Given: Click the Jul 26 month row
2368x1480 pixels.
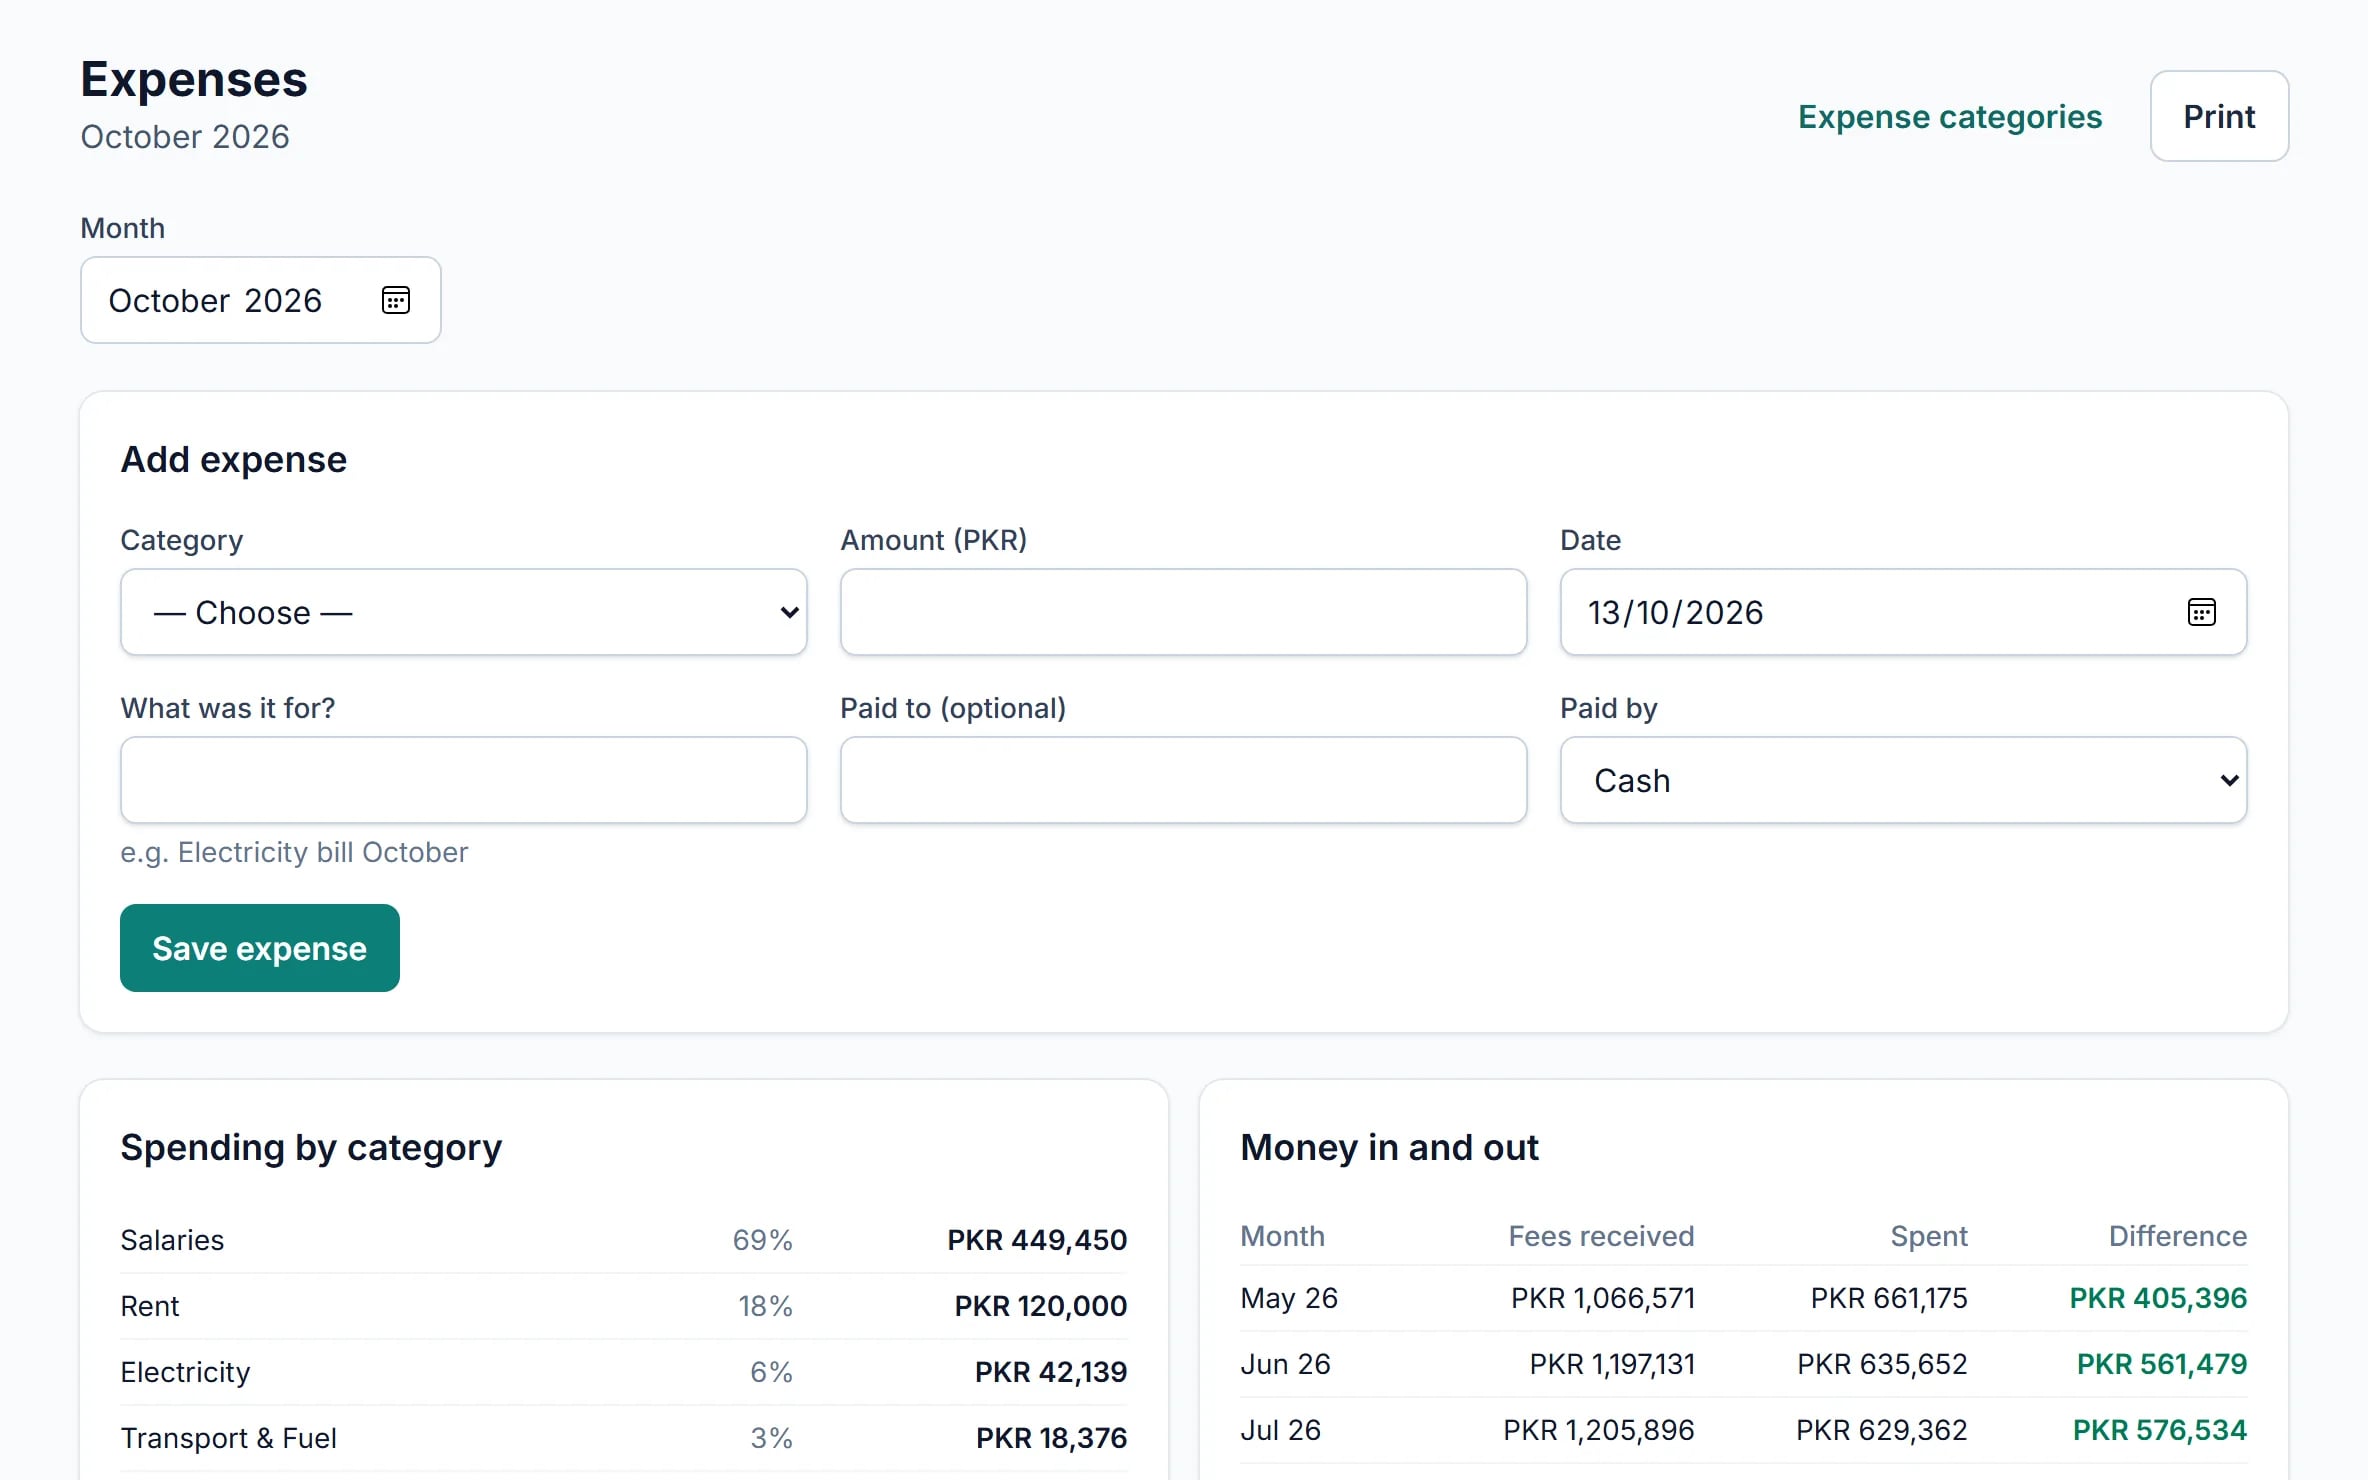Looking at the screenshot, I should click(1744, 1430).
